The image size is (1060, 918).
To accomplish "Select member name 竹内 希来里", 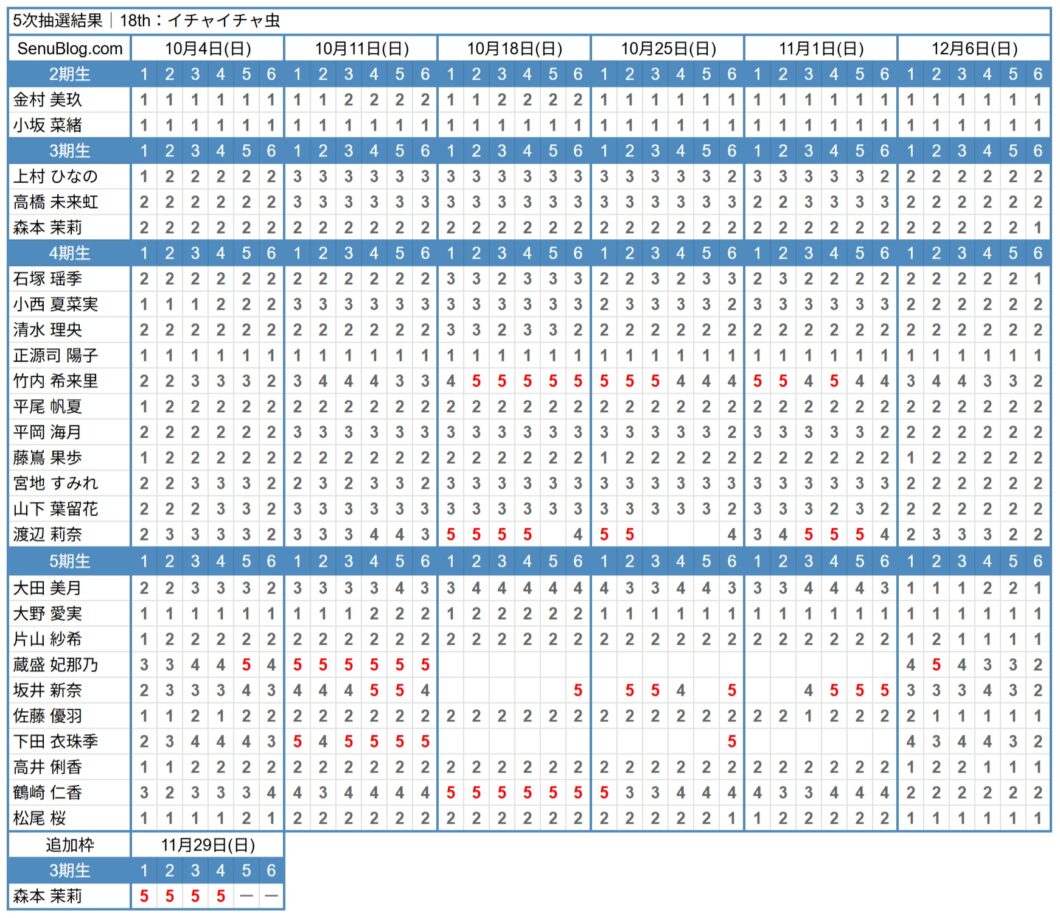I will point(55,381).
